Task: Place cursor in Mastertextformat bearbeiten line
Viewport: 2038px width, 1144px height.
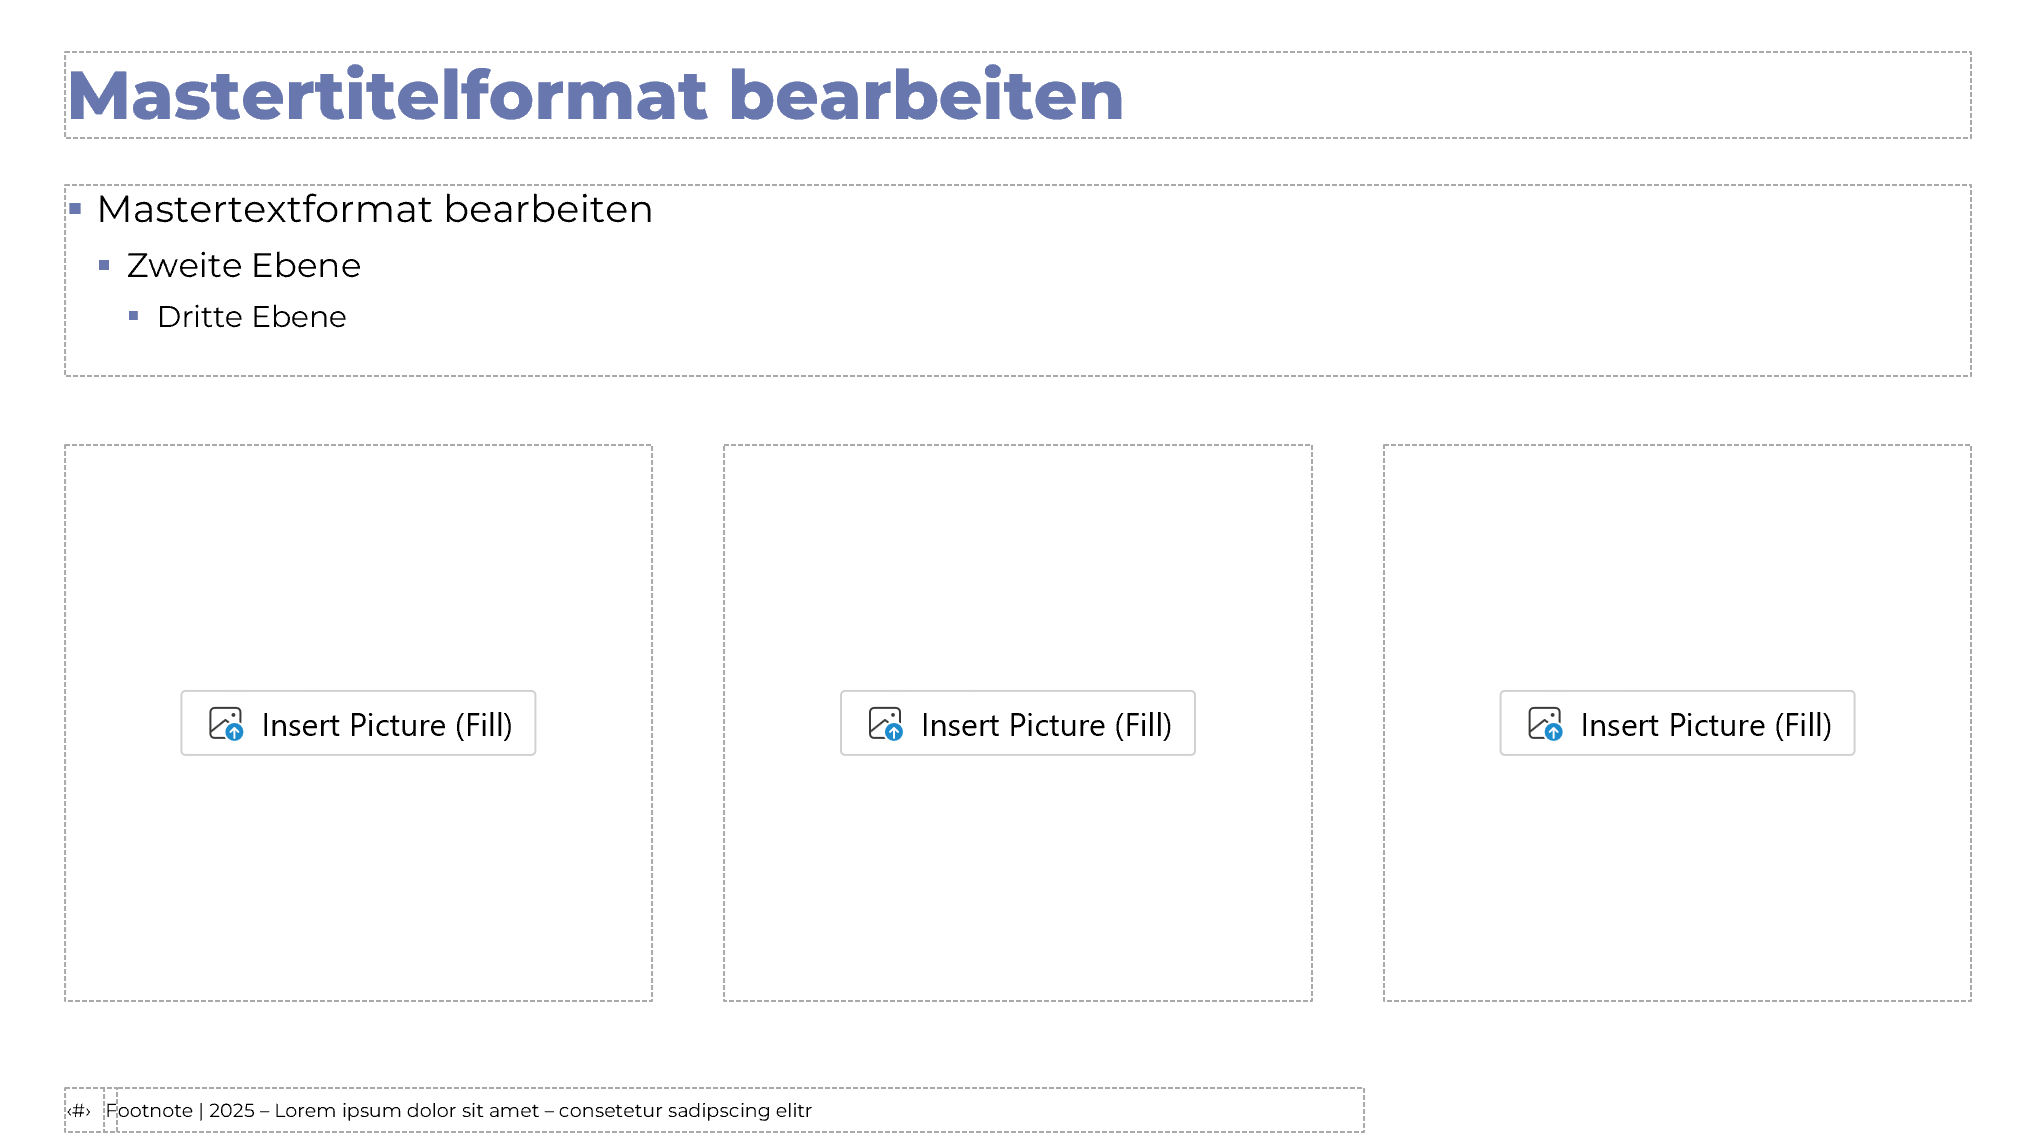Action: 374,210
